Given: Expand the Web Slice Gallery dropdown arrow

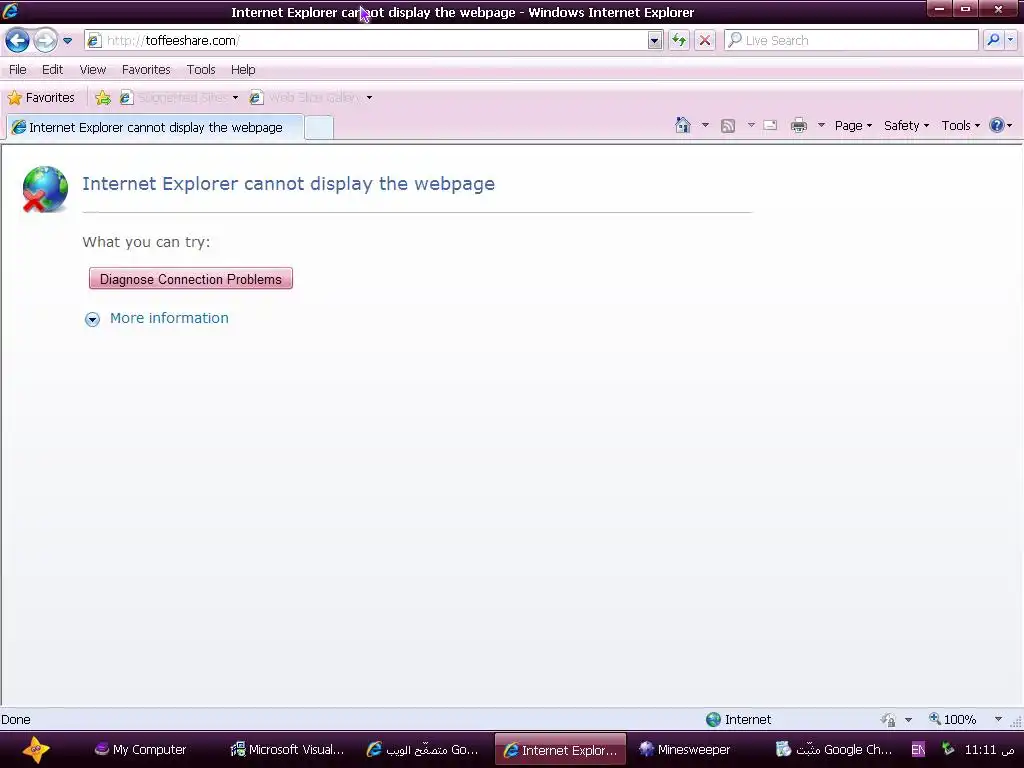Looking at the screenshot, I should pos(369,98).
